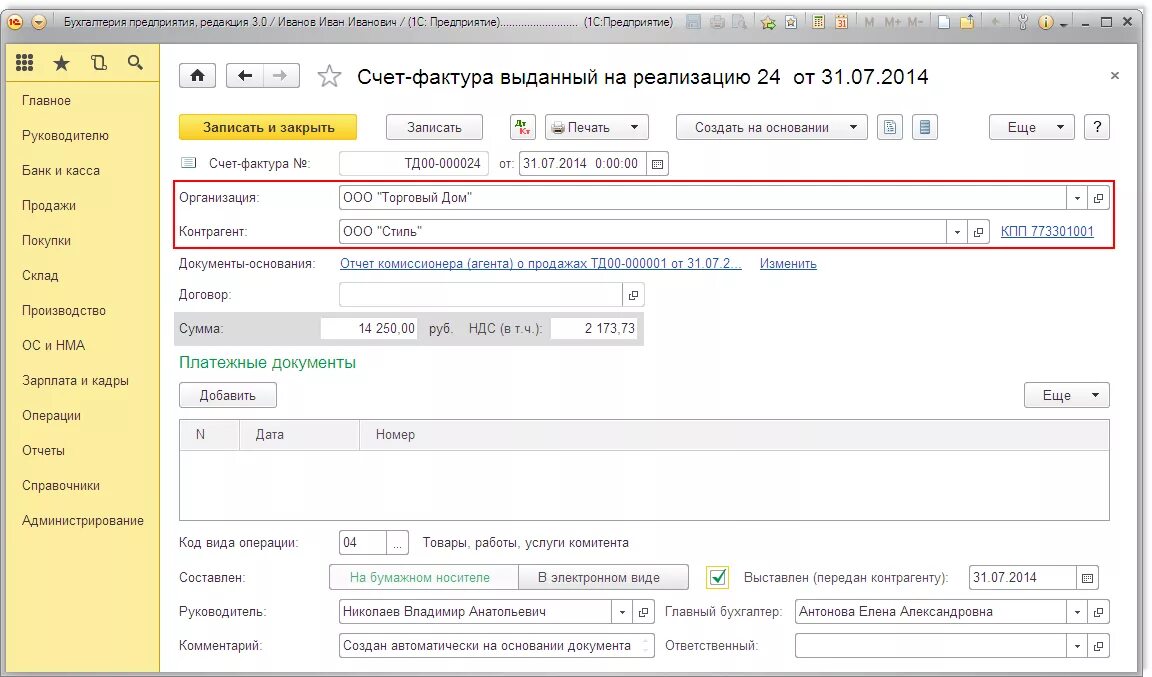Screen dimensions: 1152x677
Task: Click Изменить link
Action: coord(788,263)
